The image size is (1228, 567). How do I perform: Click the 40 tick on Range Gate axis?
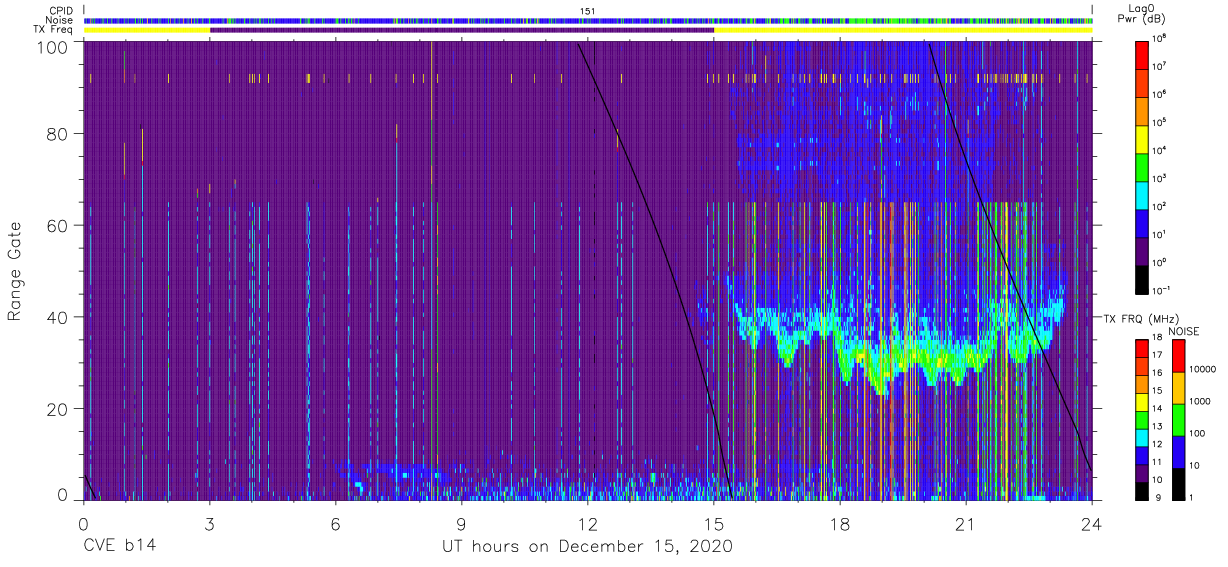pos(57,317)
